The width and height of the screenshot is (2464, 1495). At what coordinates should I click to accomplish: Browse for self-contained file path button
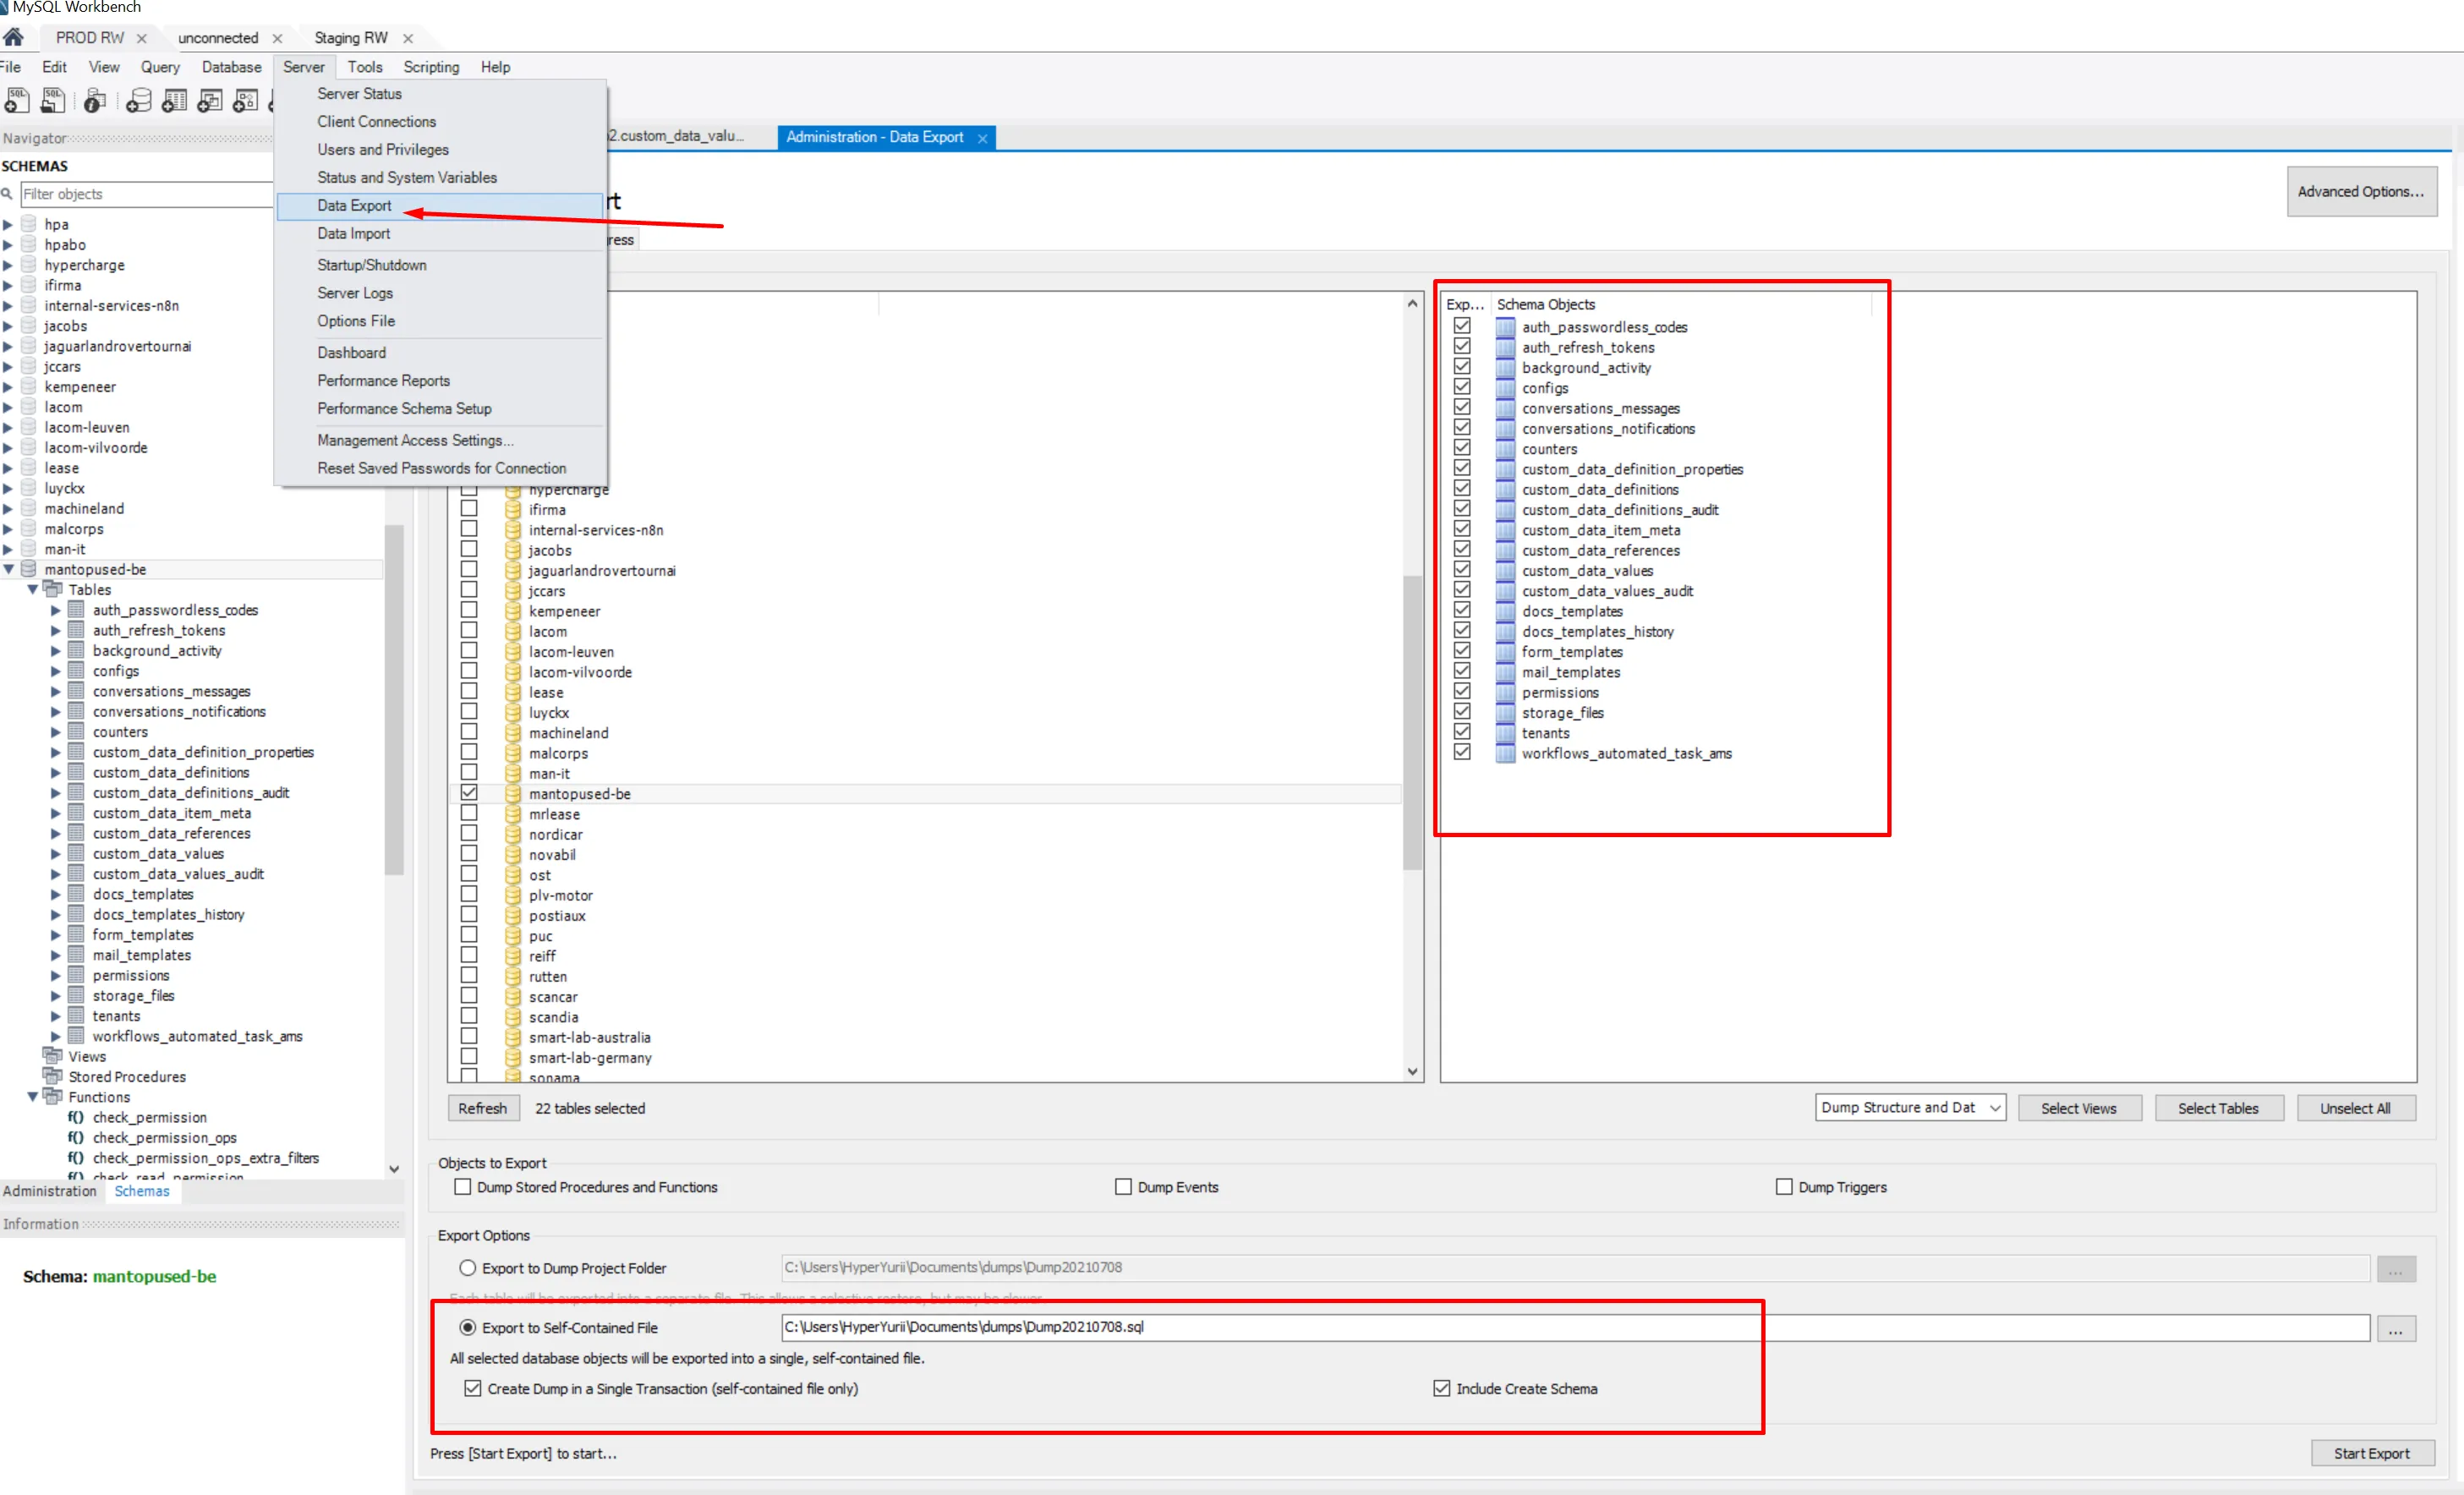[x=2395, y=1328]
